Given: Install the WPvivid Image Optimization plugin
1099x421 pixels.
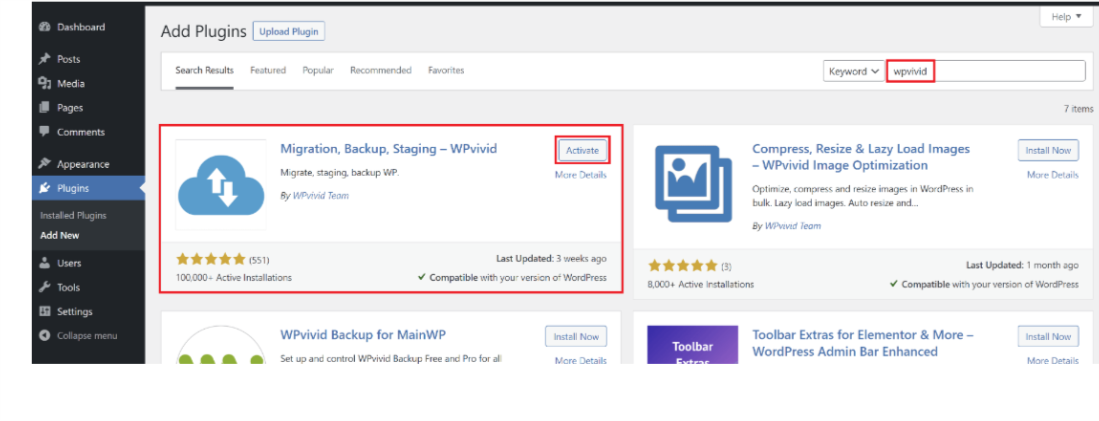Looking at the screenshot, I should pyautogui.click(x=1049, y=151).
